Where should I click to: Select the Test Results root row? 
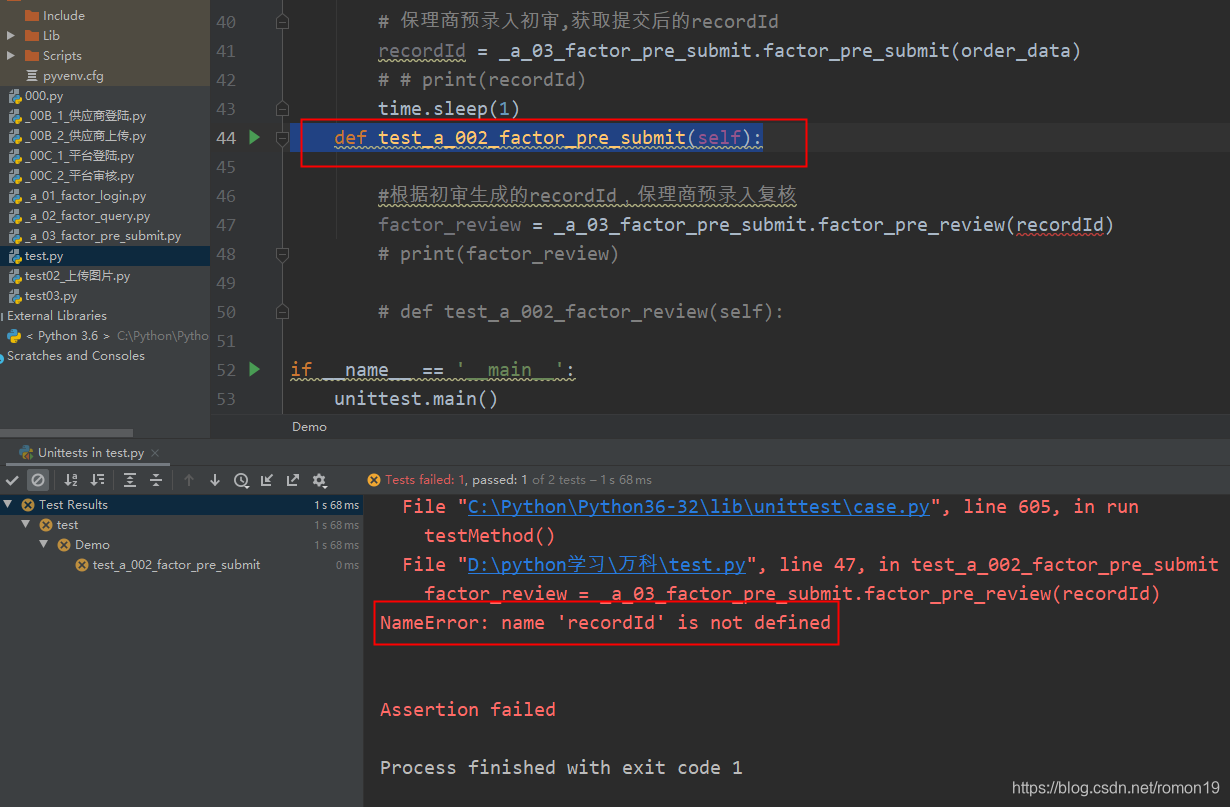pyautogui.click(x=181, y=505)
